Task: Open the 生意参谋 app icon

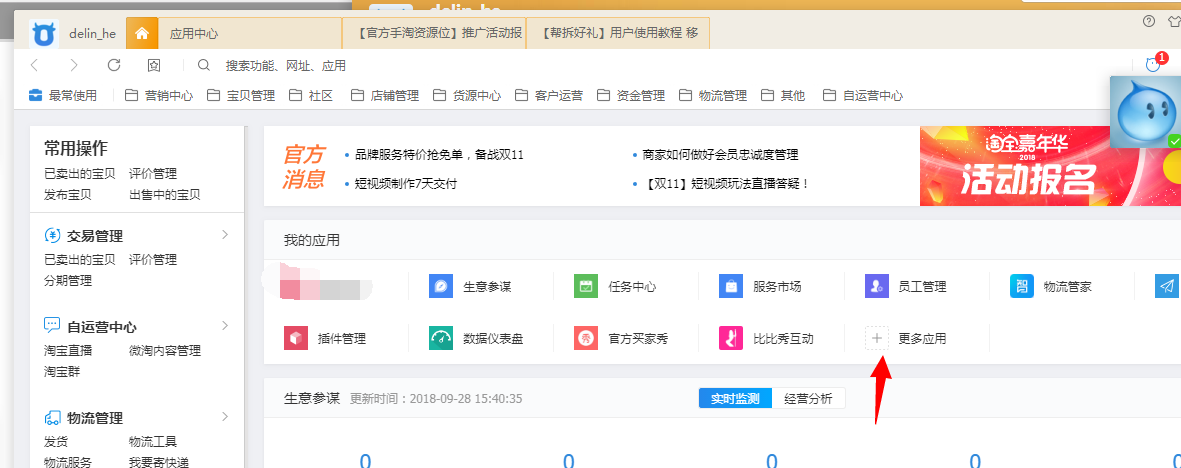Action: tap(441, 286)
